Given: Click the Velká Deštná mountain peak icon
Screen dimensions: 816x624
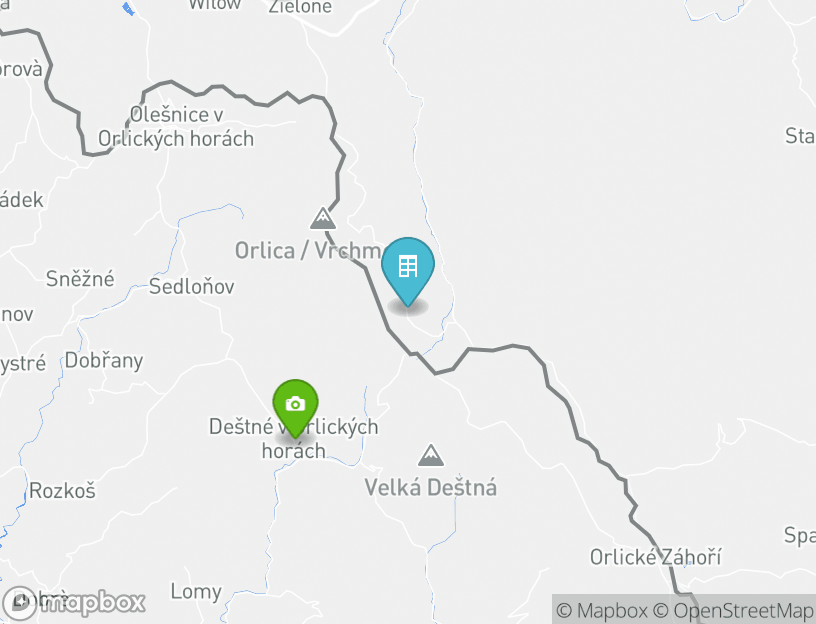Looking at the screenshot, I should coord(431,455).
